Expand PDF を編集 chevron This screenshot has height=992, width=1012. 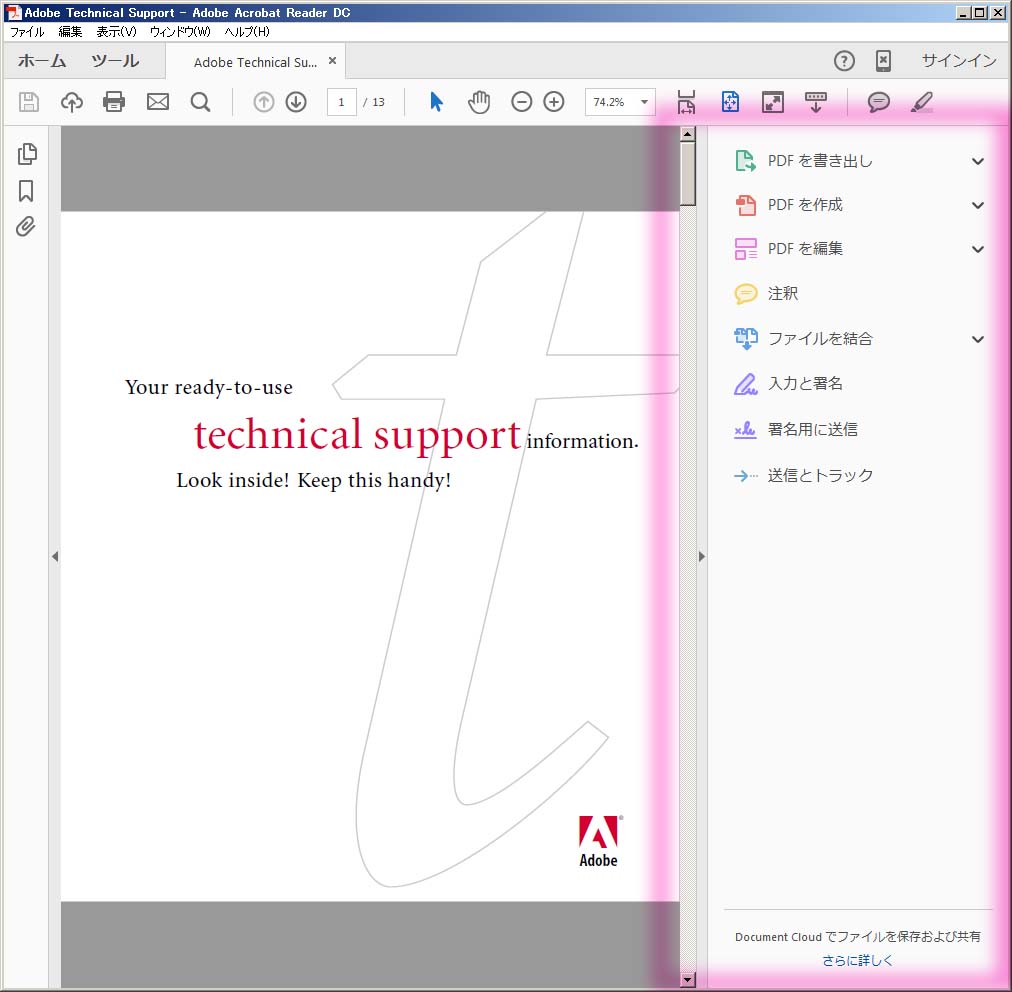click(978, 249)
